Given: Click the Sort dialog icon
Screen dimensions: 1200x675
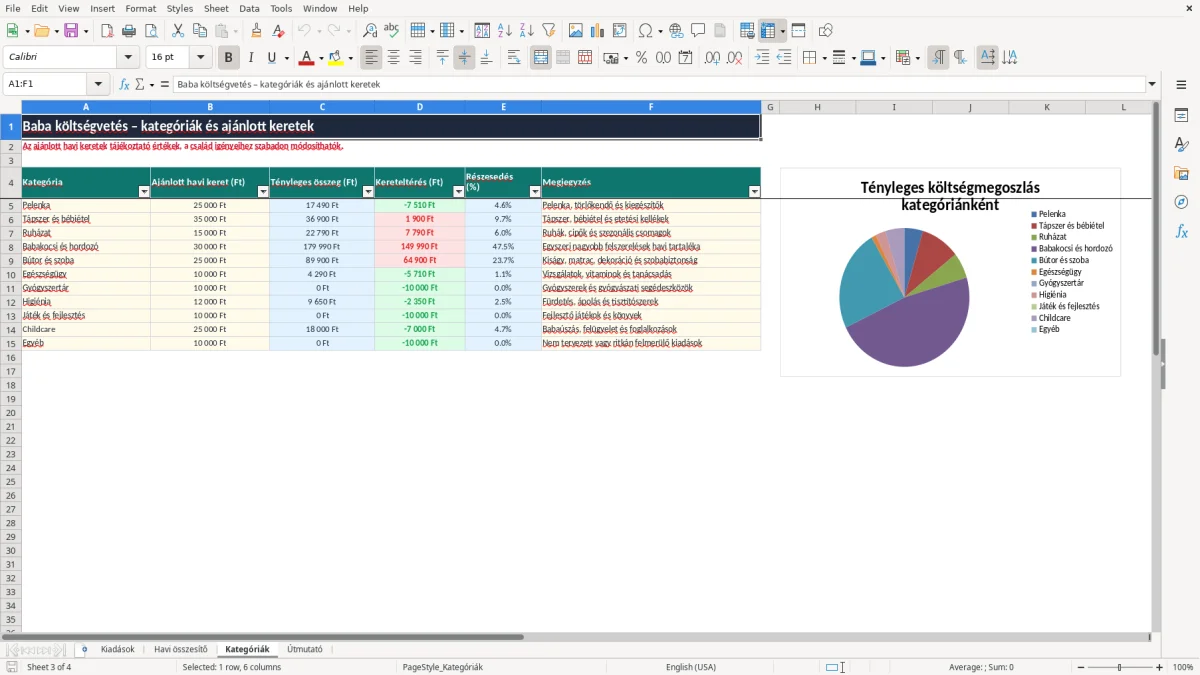Looking at the screenshot, I should [482, 31].
